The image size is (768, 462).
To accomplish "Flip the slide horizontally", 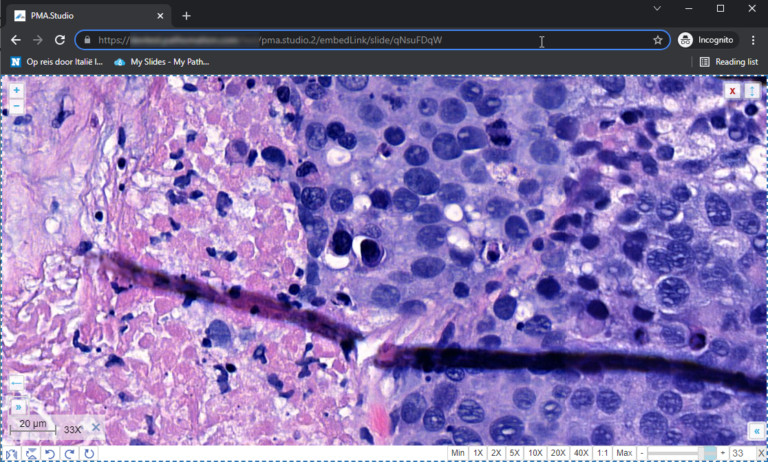I will (x=13, y=454).
